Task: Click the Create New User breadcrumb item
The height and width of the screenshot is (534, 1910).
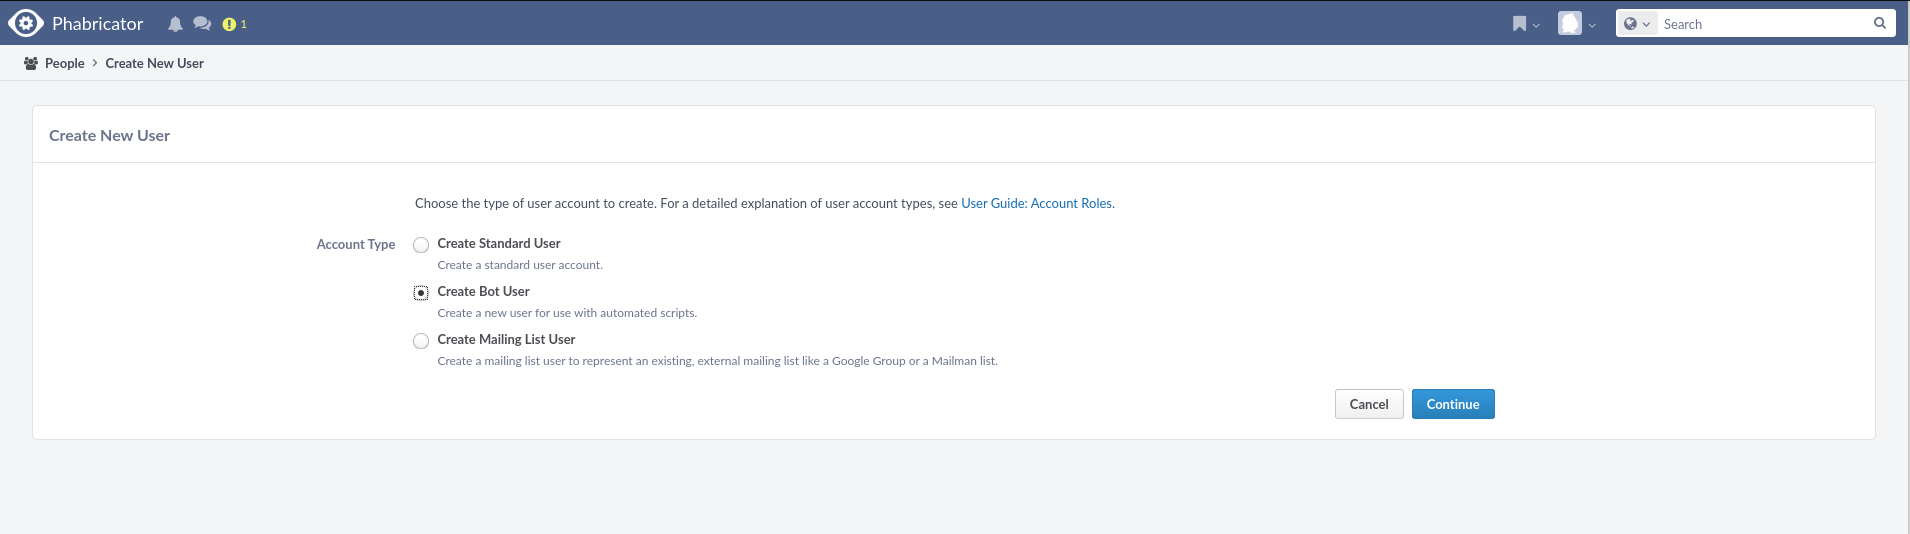Action: click(154, 63)
